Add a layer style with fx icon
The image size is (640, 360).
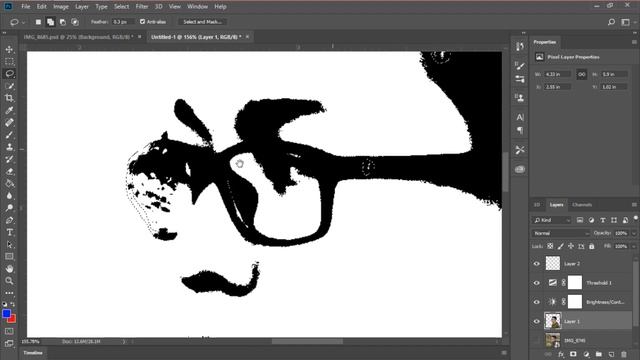click(560, 354)
